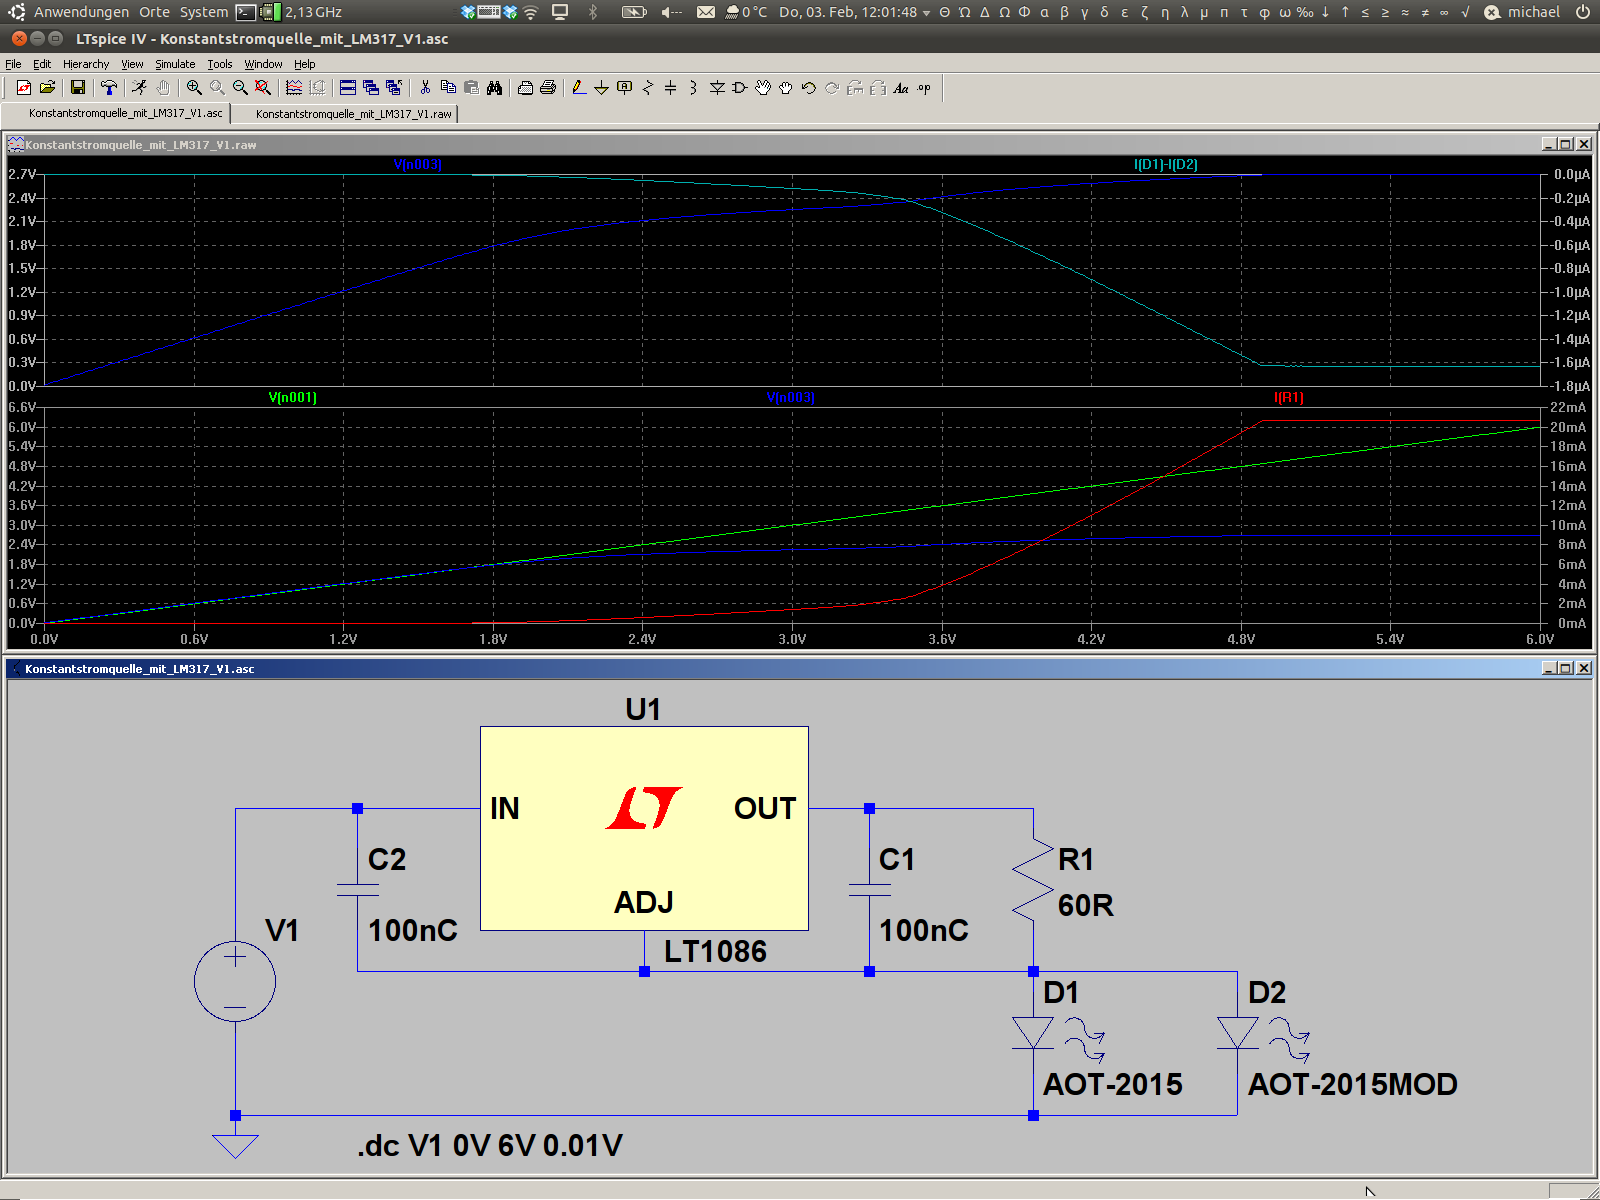1600x1200 pixels.
Task: Cascade windows with the cascade icon
Action: pyautogui.click(x=371, y=88)
